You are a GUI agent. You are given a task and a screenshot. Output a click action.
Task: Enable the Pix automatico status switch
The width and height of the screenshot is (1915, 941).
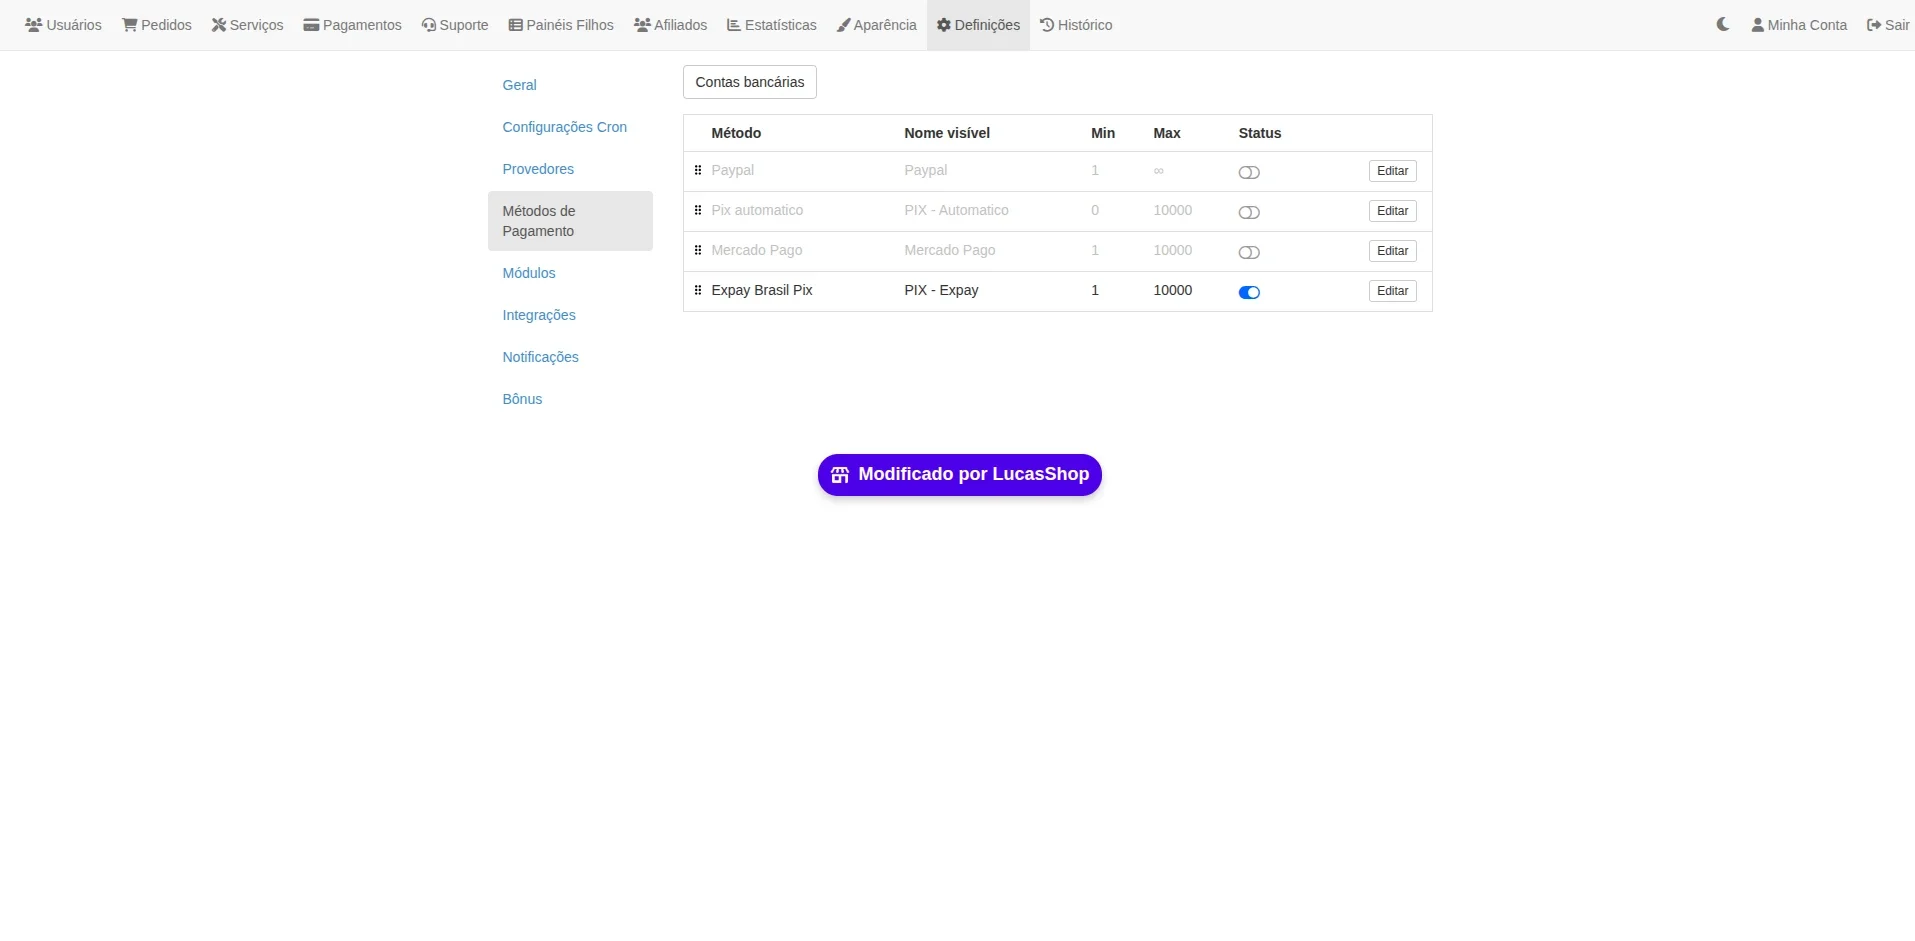click(1249, 212)
